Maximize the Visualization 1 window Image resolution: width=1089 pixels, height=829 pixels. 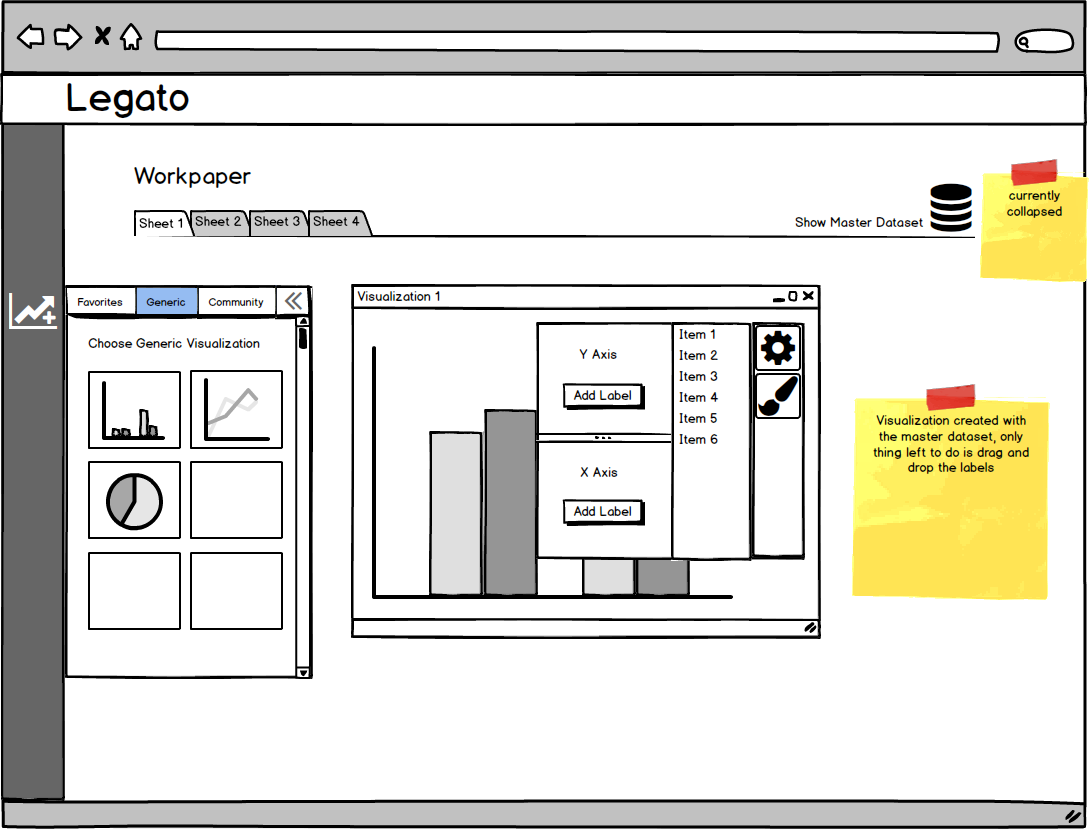tap(792, 296)
